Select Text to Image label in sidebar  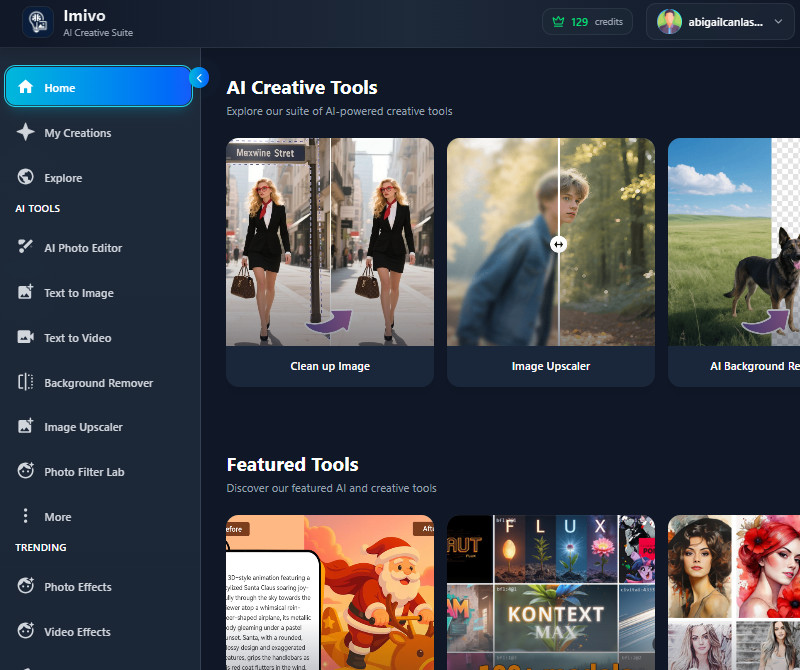[x=79, y=293]
